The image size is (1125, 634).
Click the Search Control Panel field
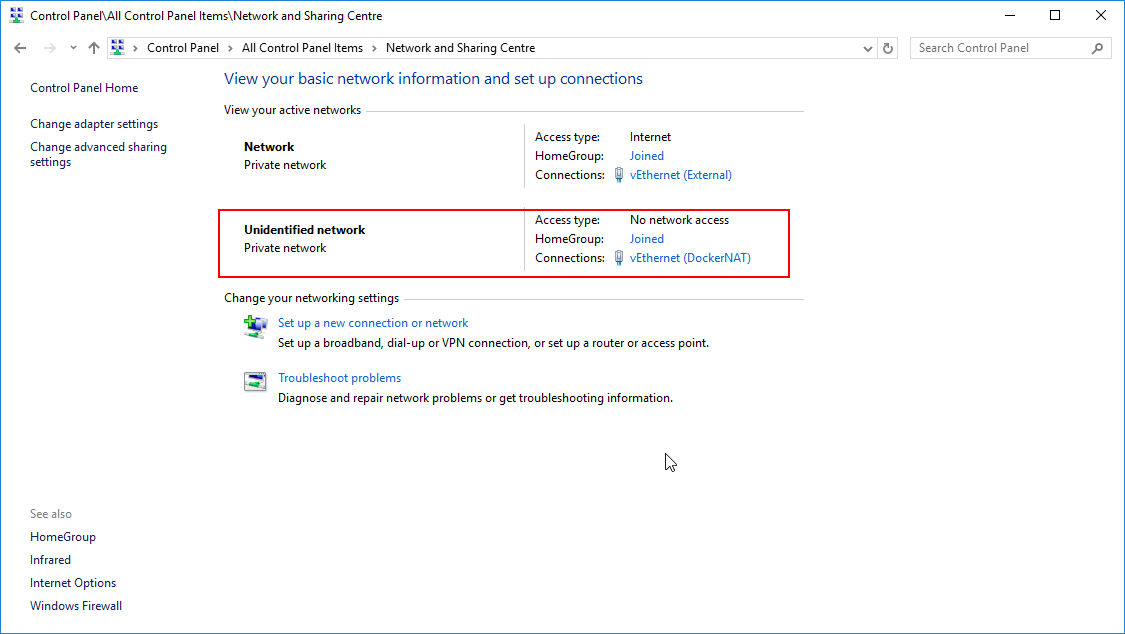1000,48
